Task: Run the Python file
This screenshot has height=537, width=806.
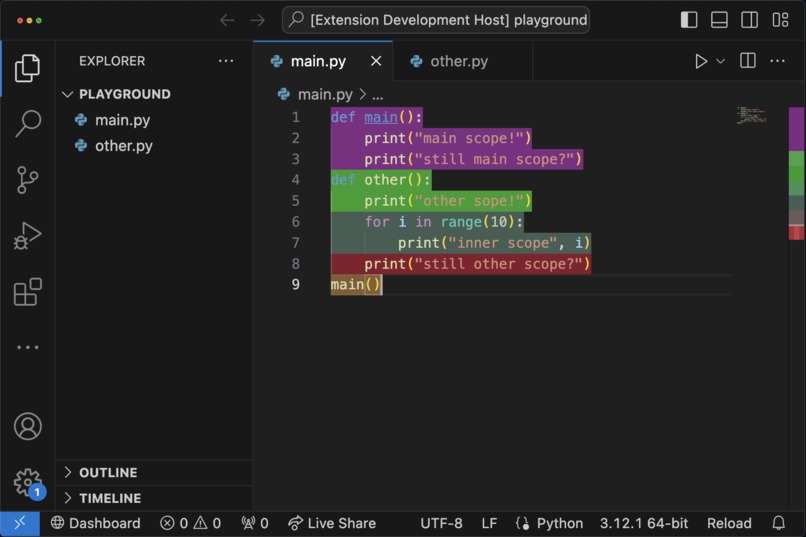Action: (x=701, y=61)
